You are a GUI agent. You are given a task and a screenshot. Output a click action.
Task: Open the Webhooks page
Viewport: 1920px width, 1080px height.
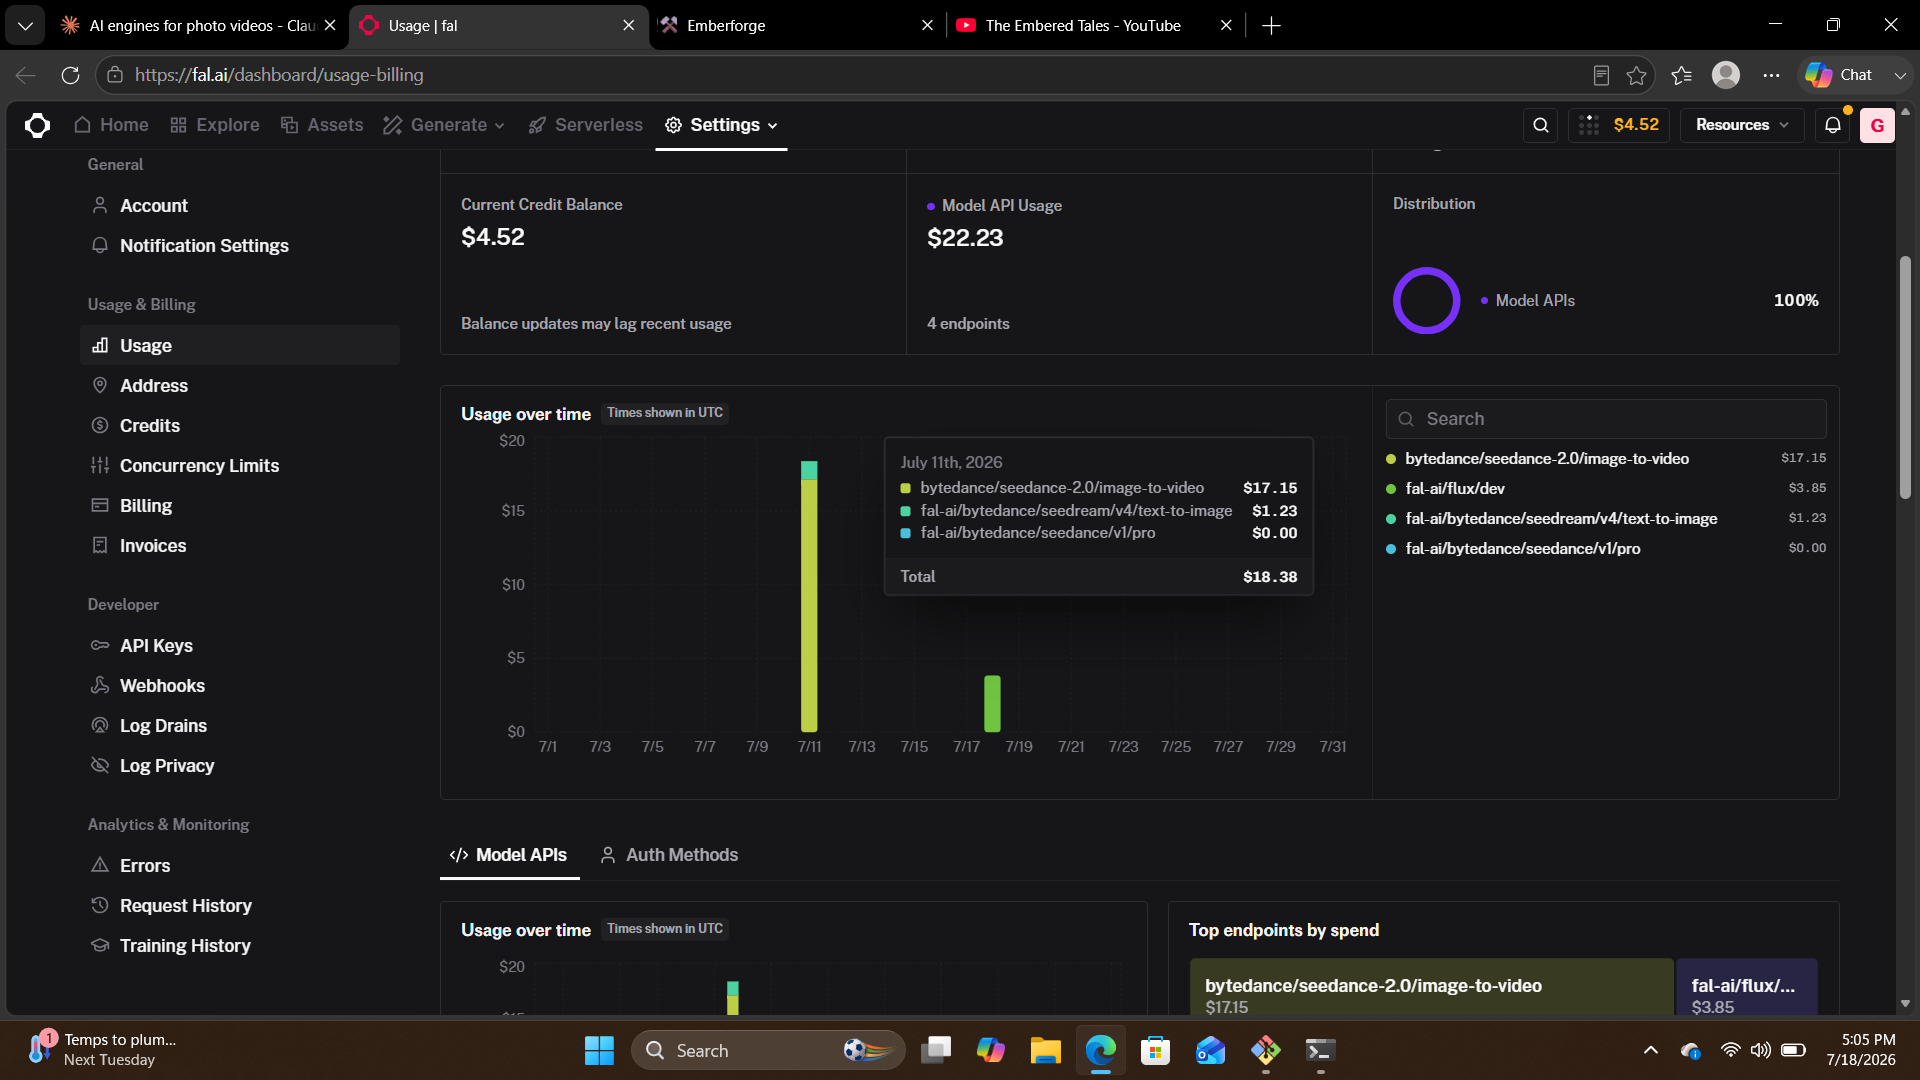click(240, 685)
